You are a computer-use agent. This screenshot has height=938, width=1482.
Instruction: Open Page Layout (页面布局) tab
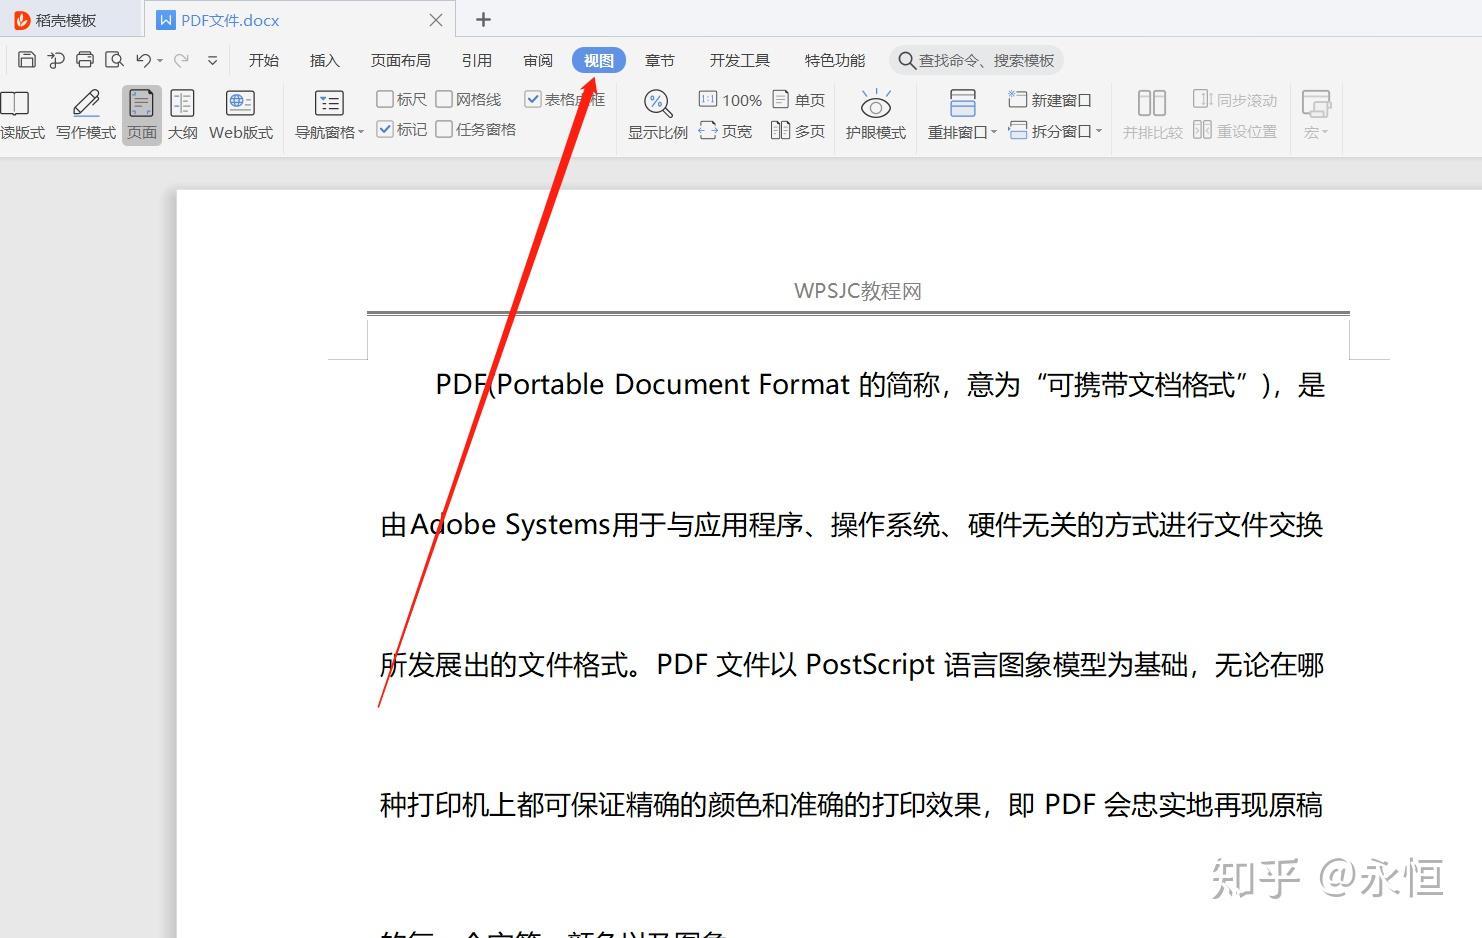click(401, 60)
